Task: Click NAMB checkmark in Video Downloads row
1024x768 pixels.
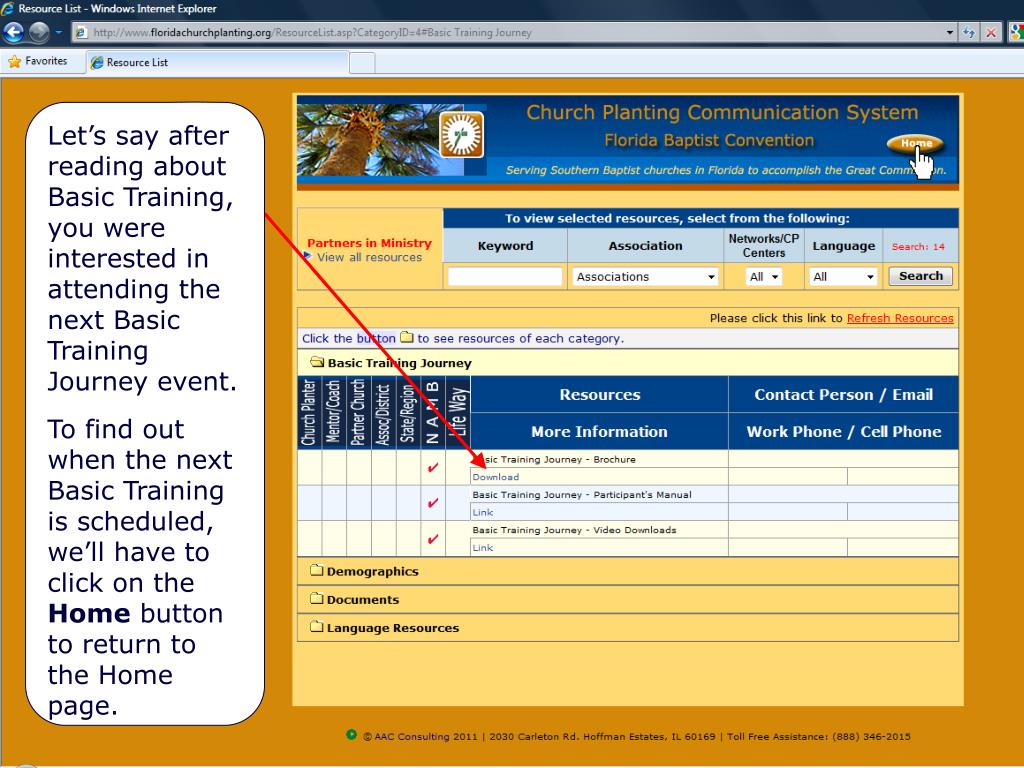Action: pos(432,539)
